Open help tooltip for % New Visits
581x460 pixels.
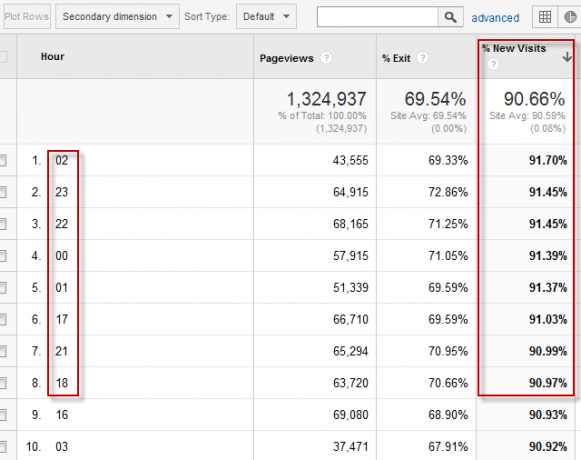[493, 64]
